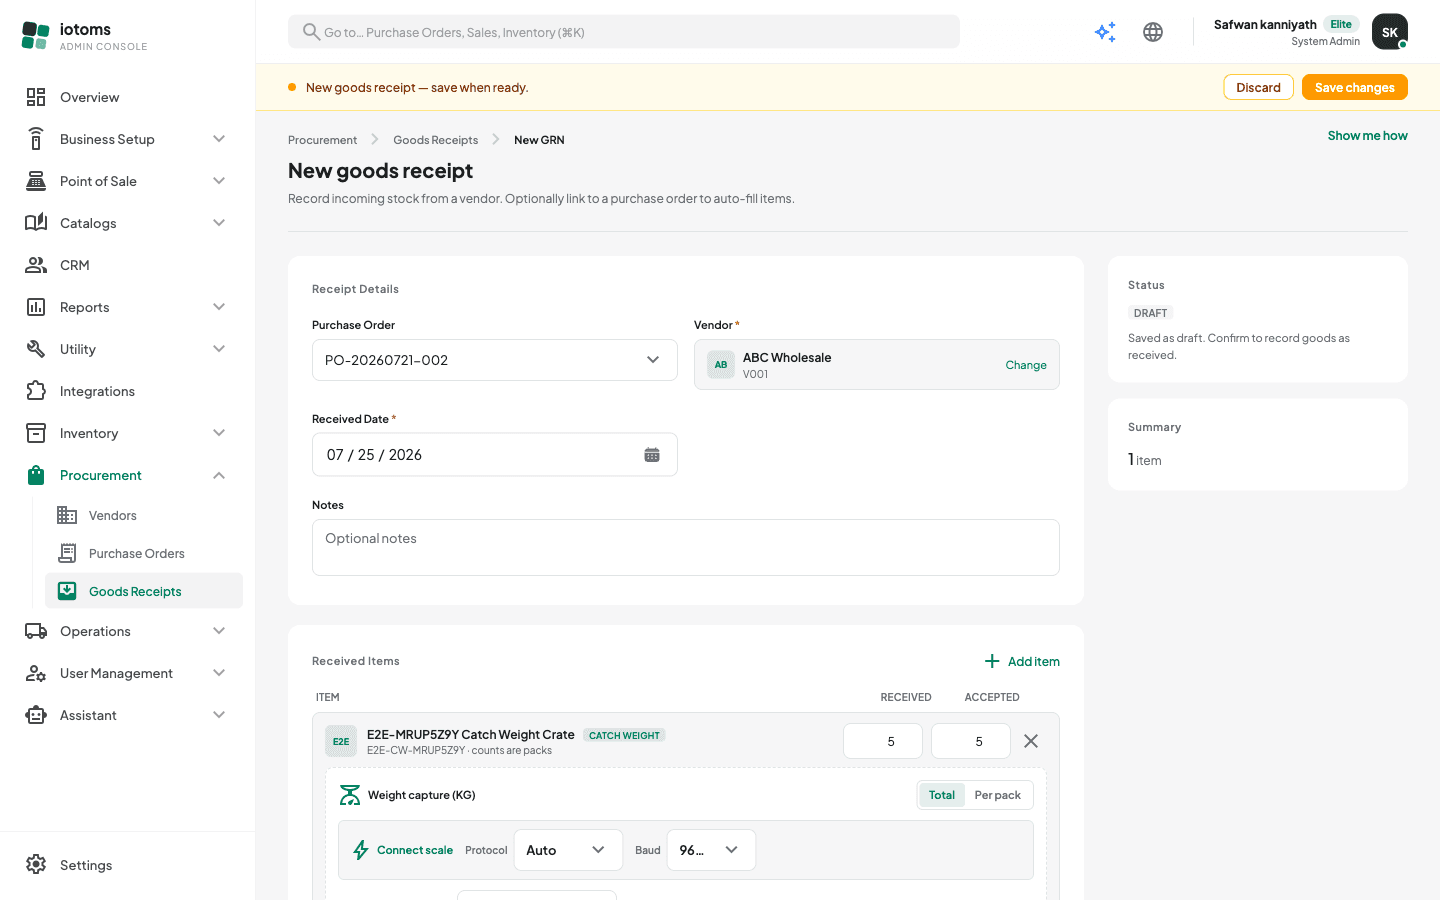Open the calendar picker for Received Date
Screen dimensions: 1440x900
[652, 455]
